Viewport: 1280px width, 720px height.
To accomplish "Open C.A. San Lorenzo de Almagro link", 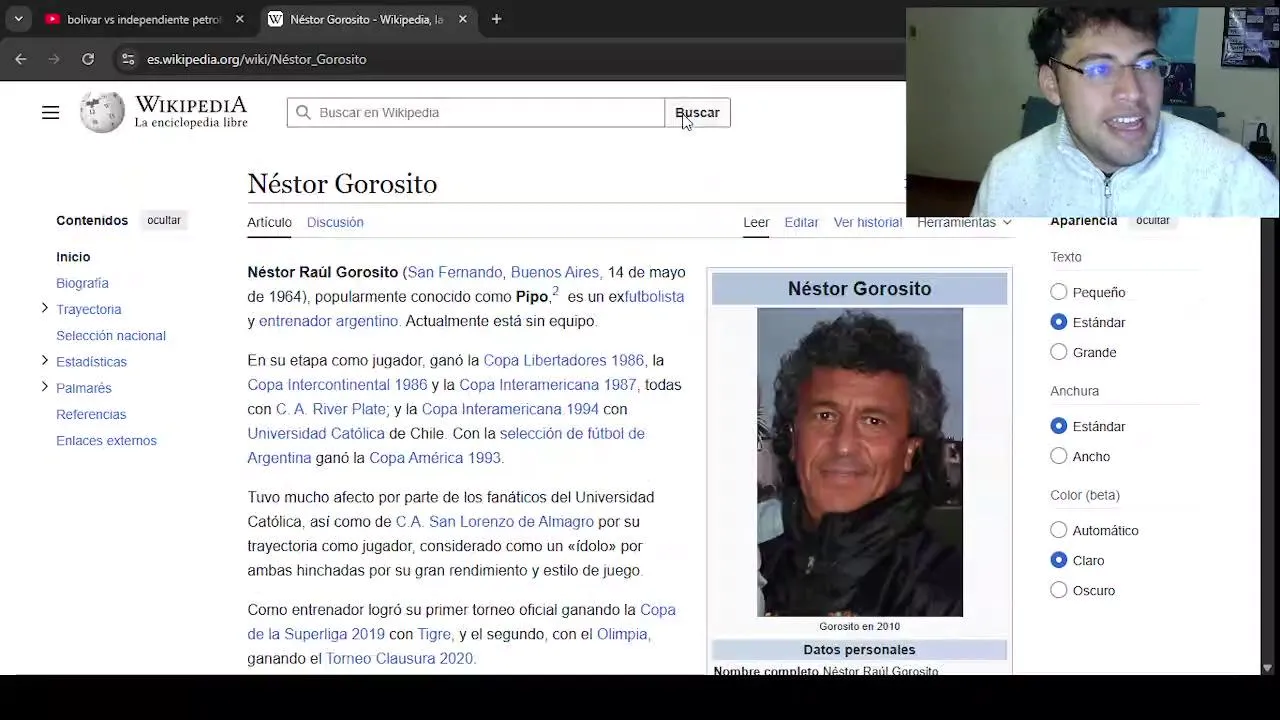I will (x=494, y=522).
